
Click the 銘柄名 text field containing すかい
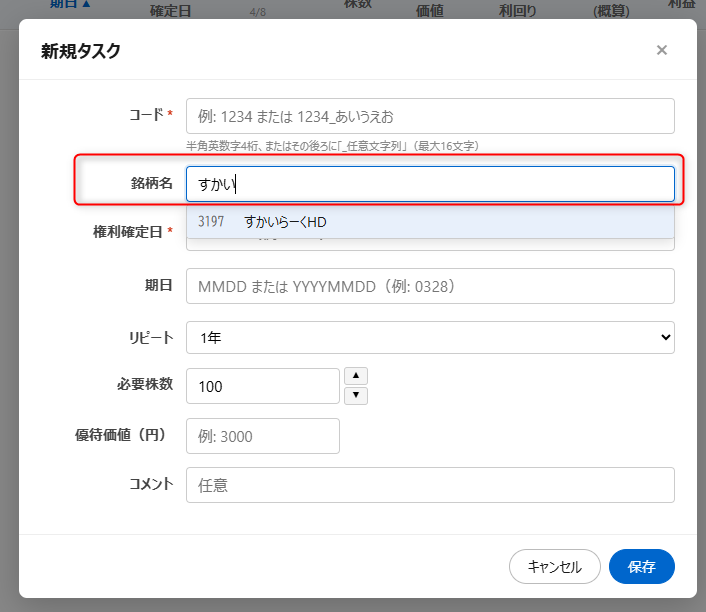[x=430, y=183]
